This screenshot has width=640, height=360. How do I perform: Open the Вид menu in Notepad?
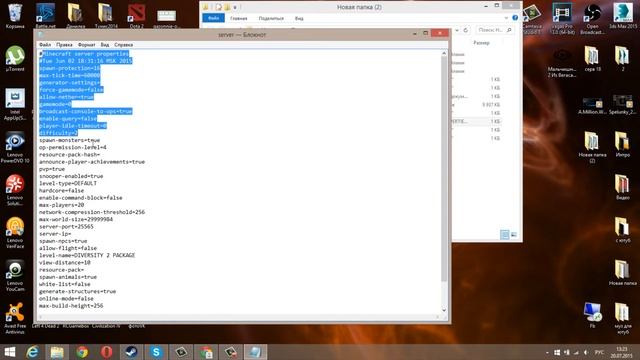(x=105, y=44)
